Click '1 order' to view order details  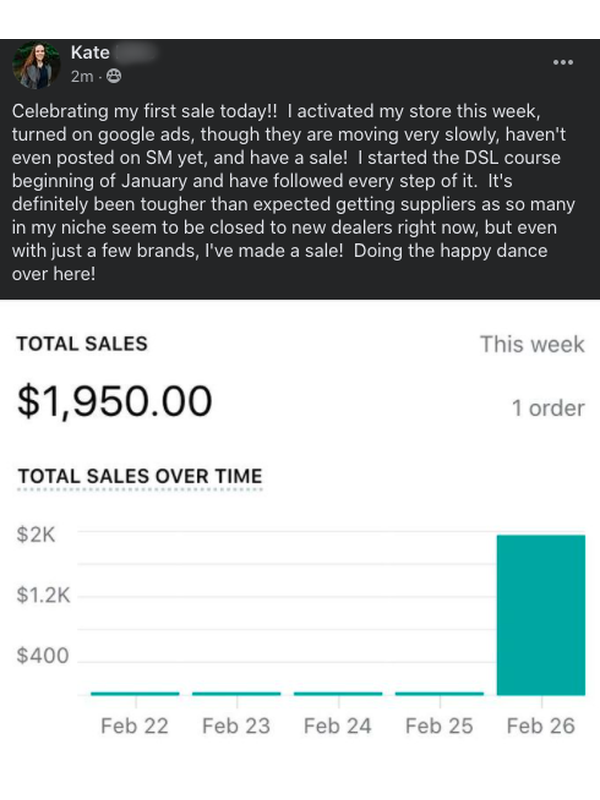[x=547, y=408]
